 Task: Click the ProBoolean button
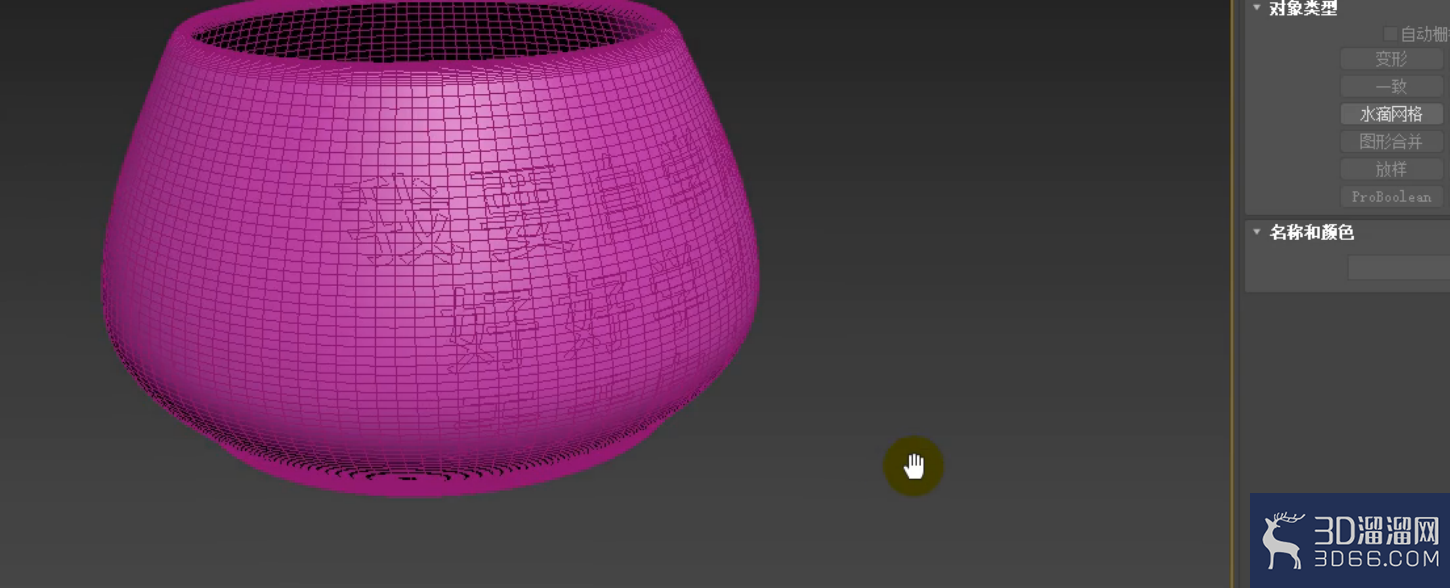tap(1392, 197)
